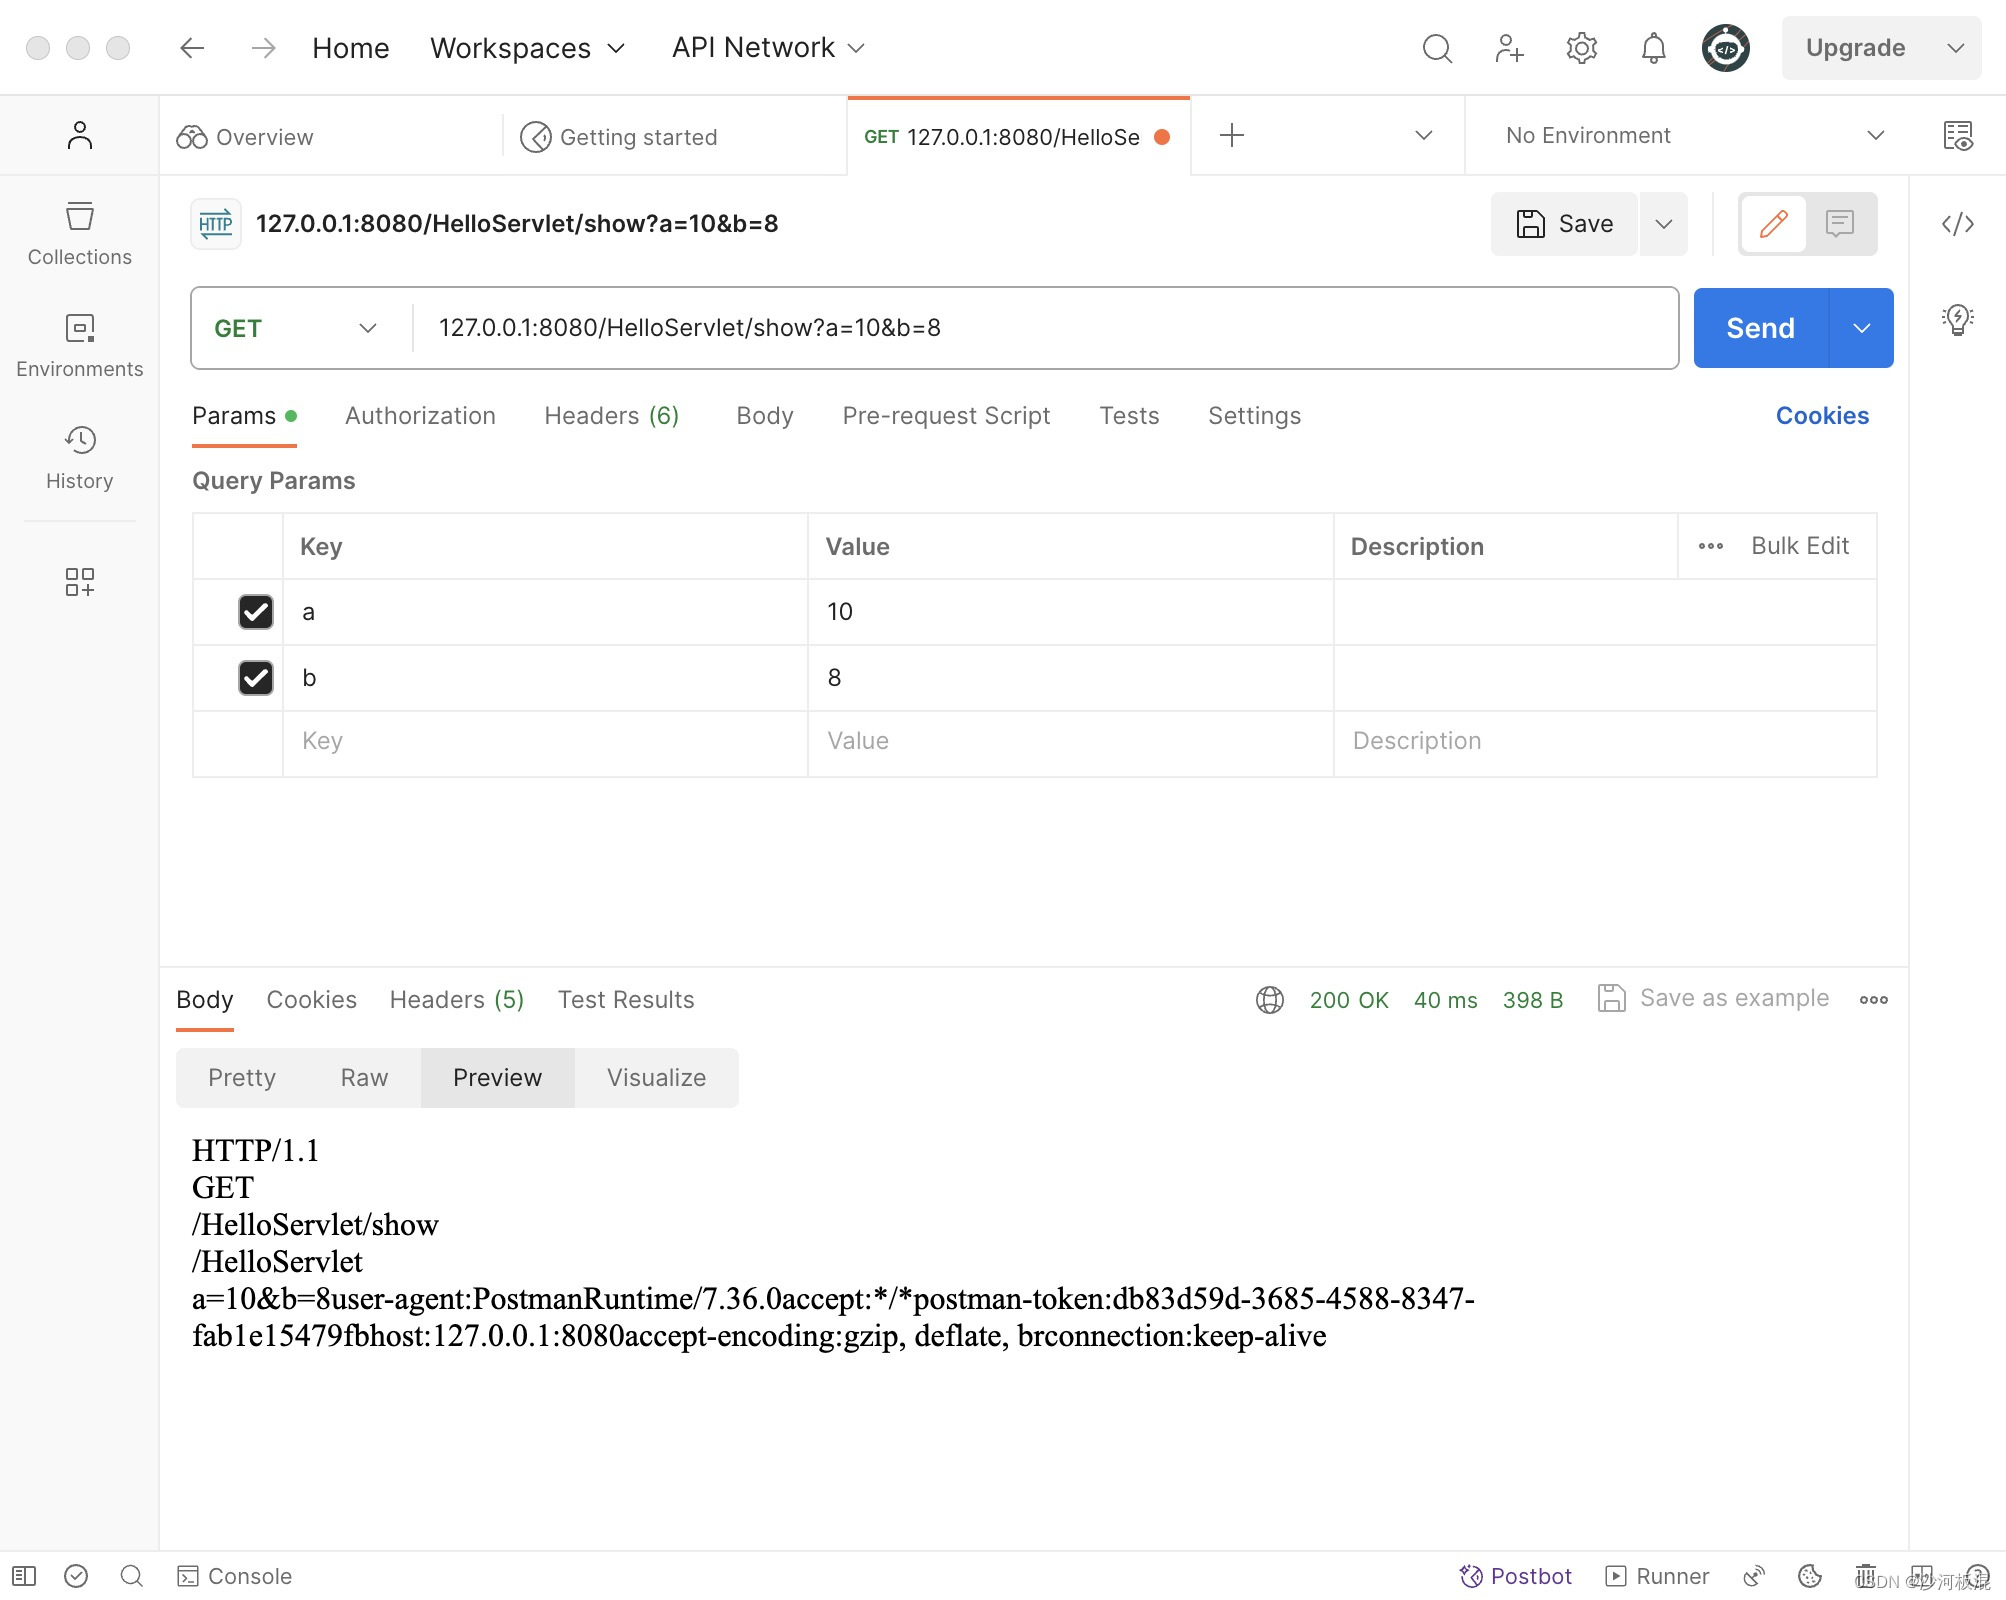Click into the request URL input field

pyautogui.click(x=1040, y=328)
